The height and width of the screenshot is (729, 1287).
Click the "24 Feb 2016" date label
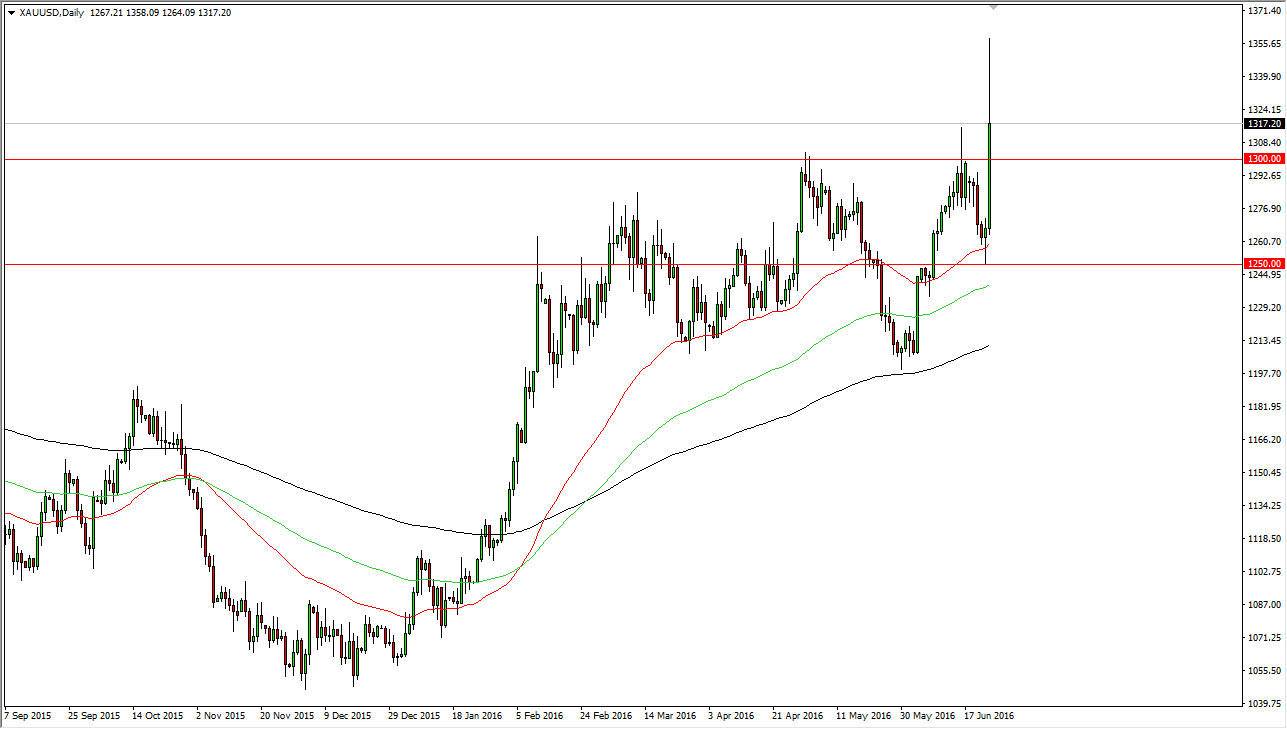(605, 716)
